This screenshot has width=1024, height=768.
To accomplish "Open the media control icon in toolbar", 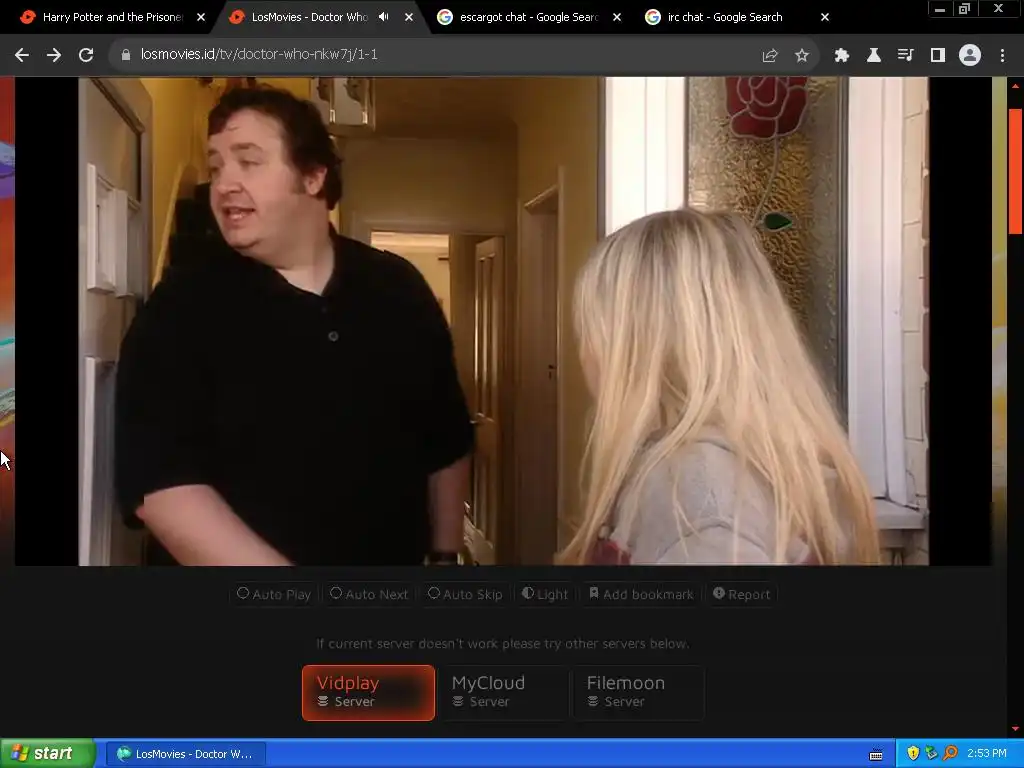I will (x=905, y=56).
